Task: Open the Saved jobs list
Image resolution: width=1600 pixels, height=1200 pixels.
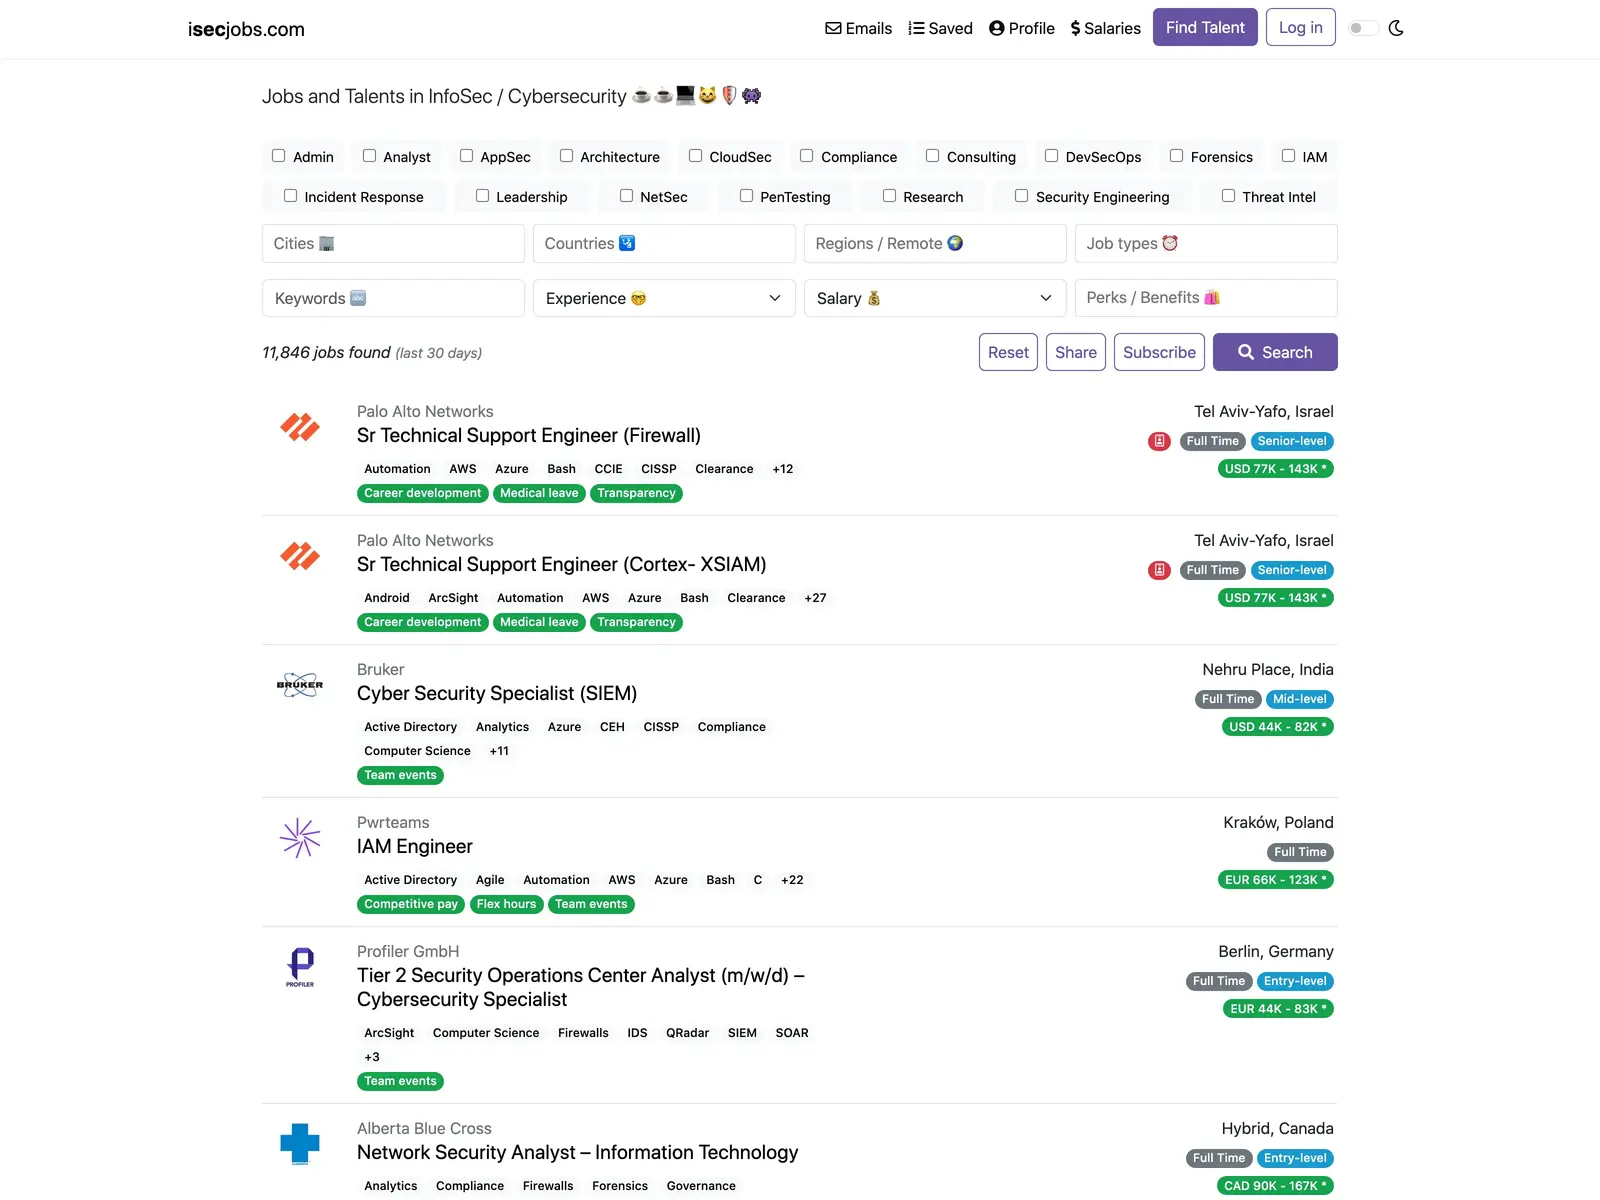Action: 940,28
